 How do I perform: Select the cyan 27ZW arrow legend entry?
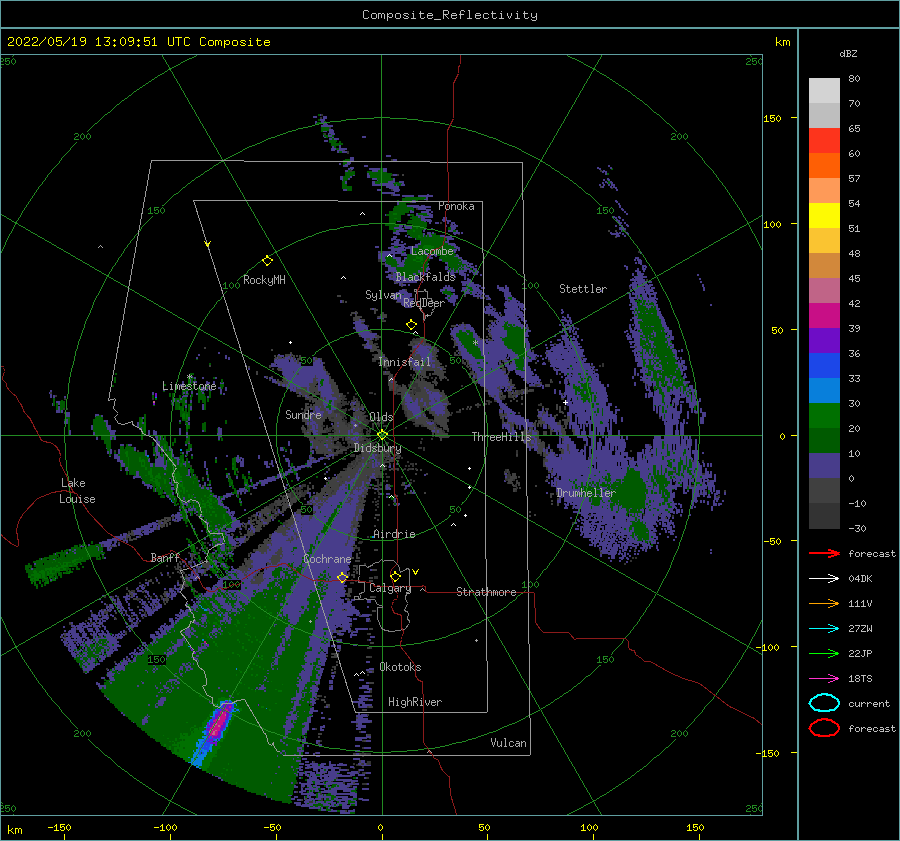824,629
